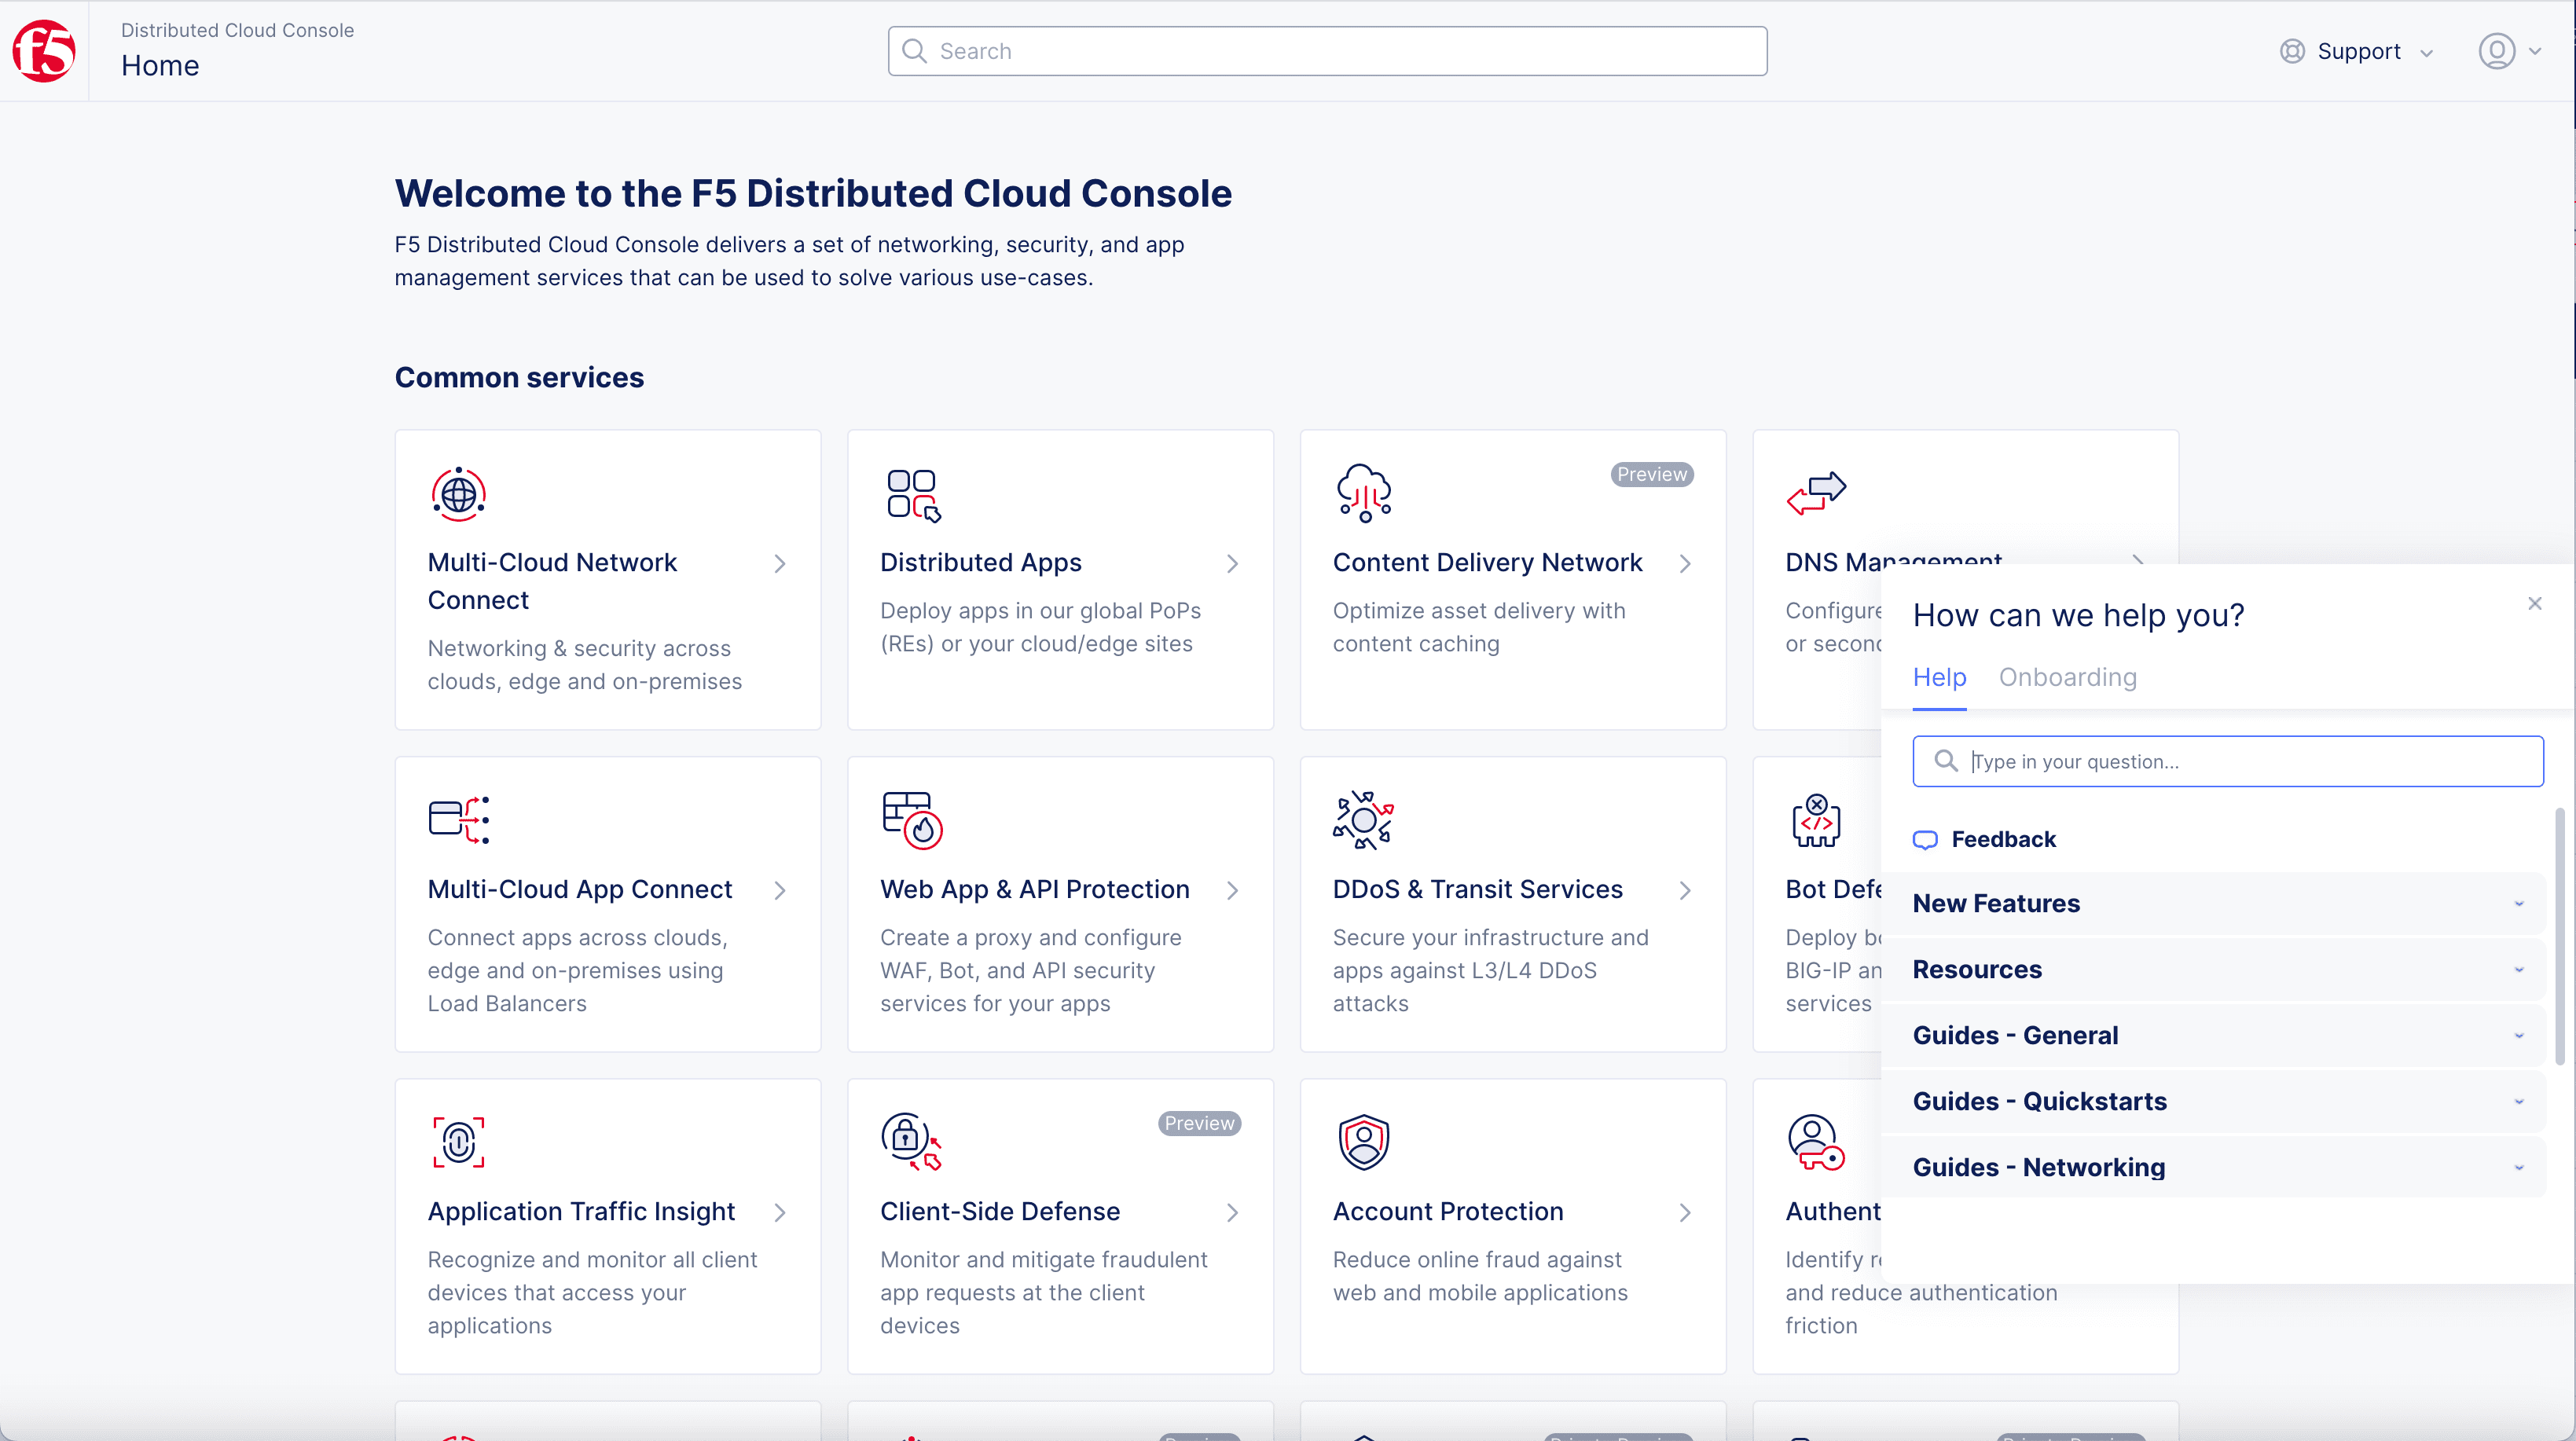Expand the Guides - Networking section
2576x1441 pixels.
tap(2217, 1167)
